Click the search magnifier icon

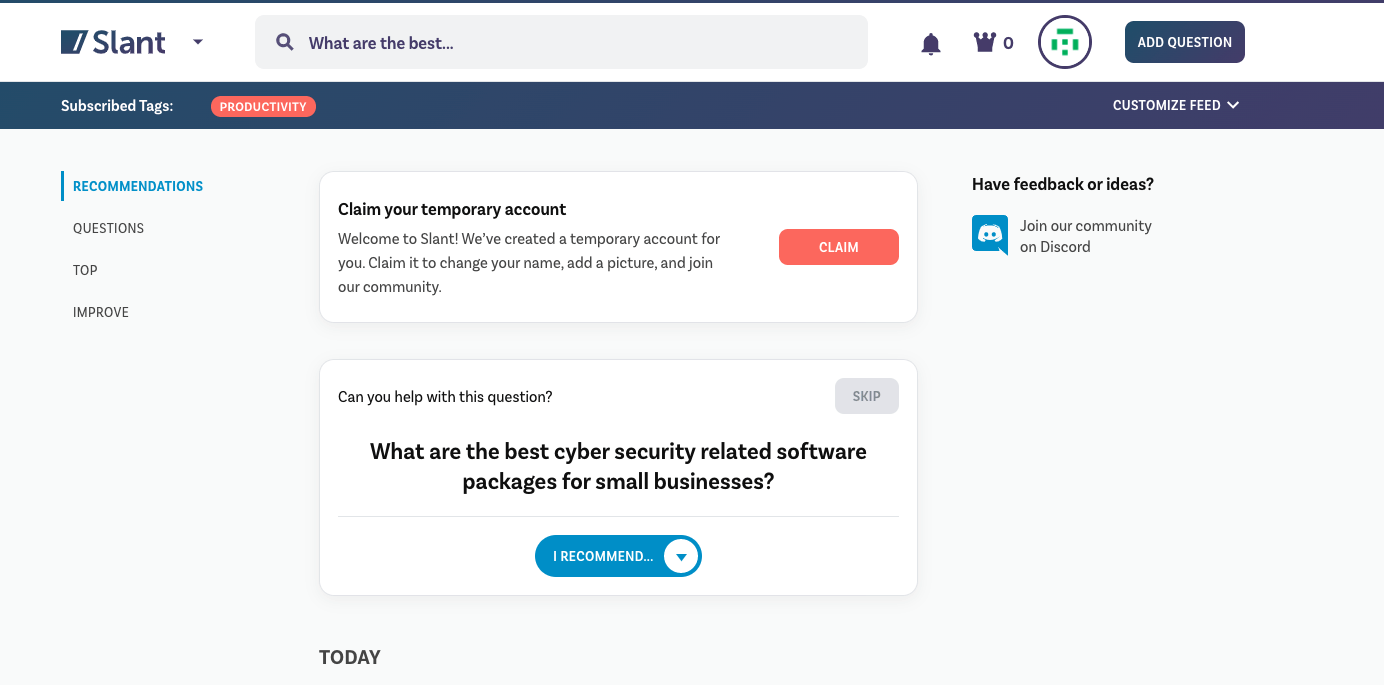[285, 43]
